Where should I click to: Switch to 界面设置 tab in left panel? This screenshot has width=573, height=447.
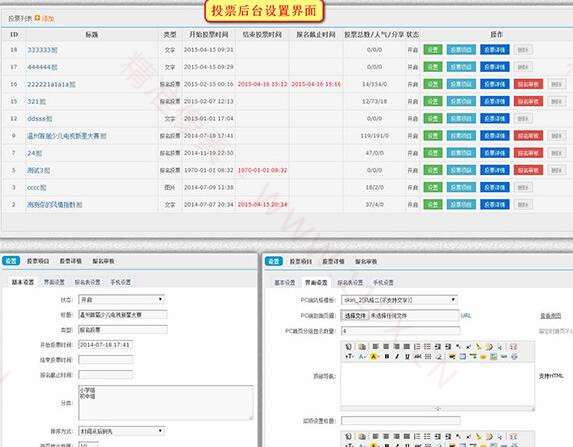(x=54, y=282)
